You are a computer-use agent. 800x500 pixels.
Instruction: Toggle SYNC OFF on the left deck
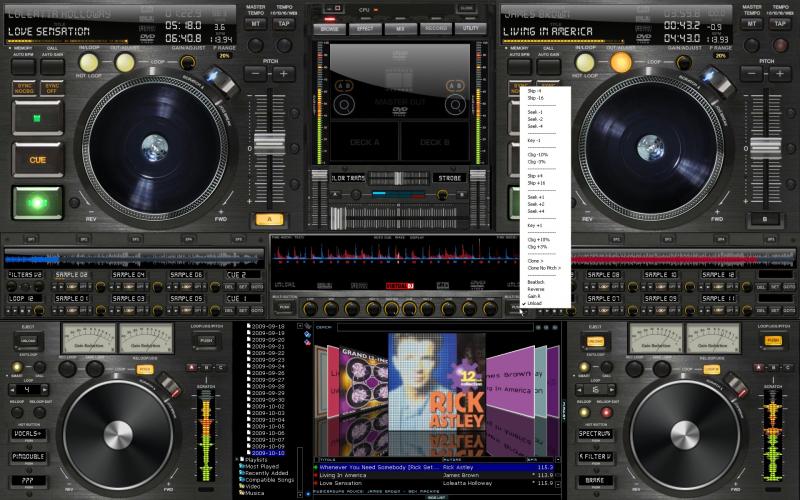51,88
